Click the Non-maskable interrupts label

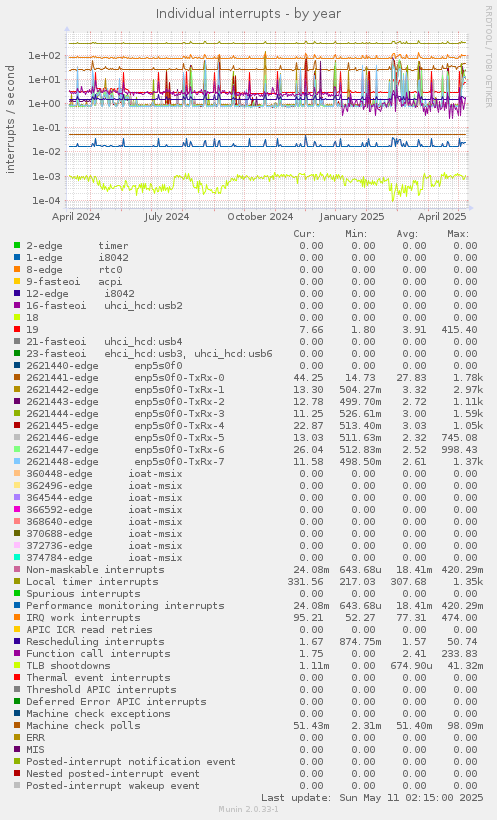point(95,570)
